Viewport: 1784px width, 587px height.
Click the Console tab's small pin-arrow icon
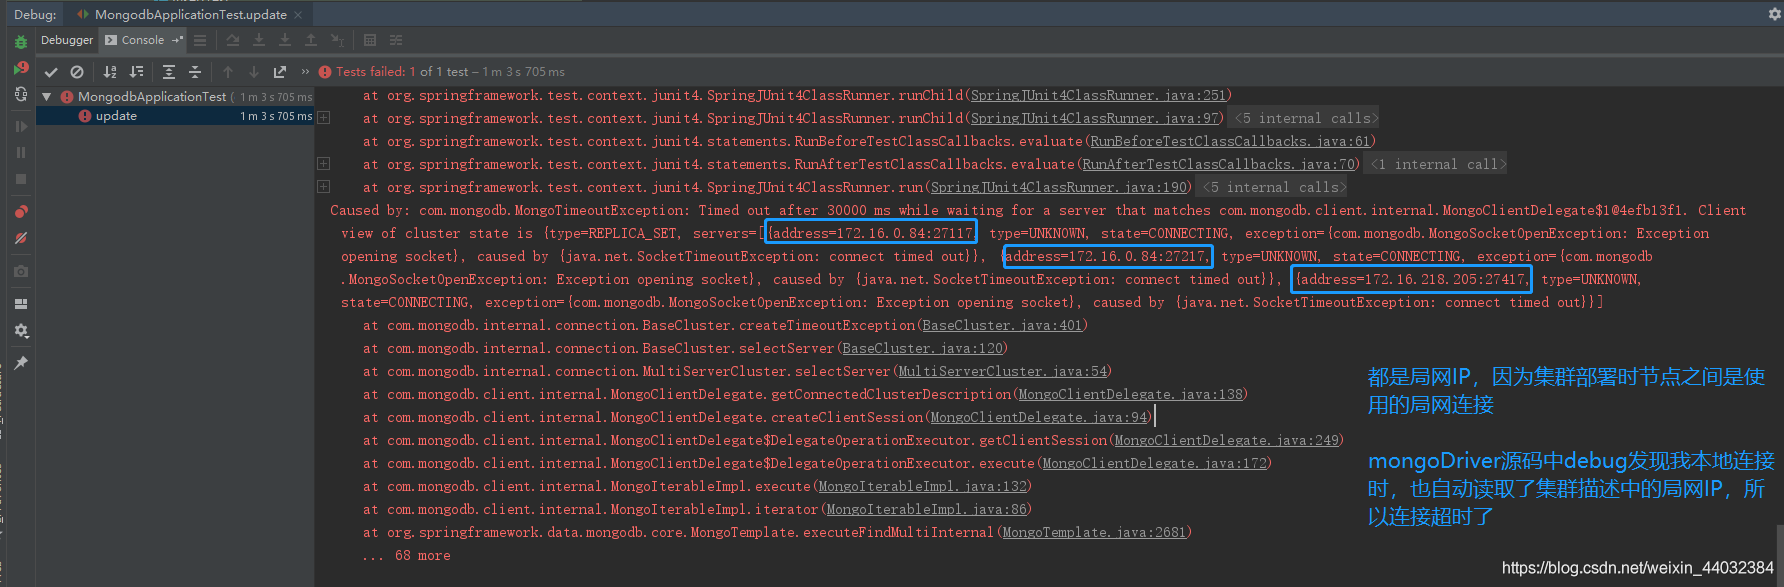[x=178, y=40]
